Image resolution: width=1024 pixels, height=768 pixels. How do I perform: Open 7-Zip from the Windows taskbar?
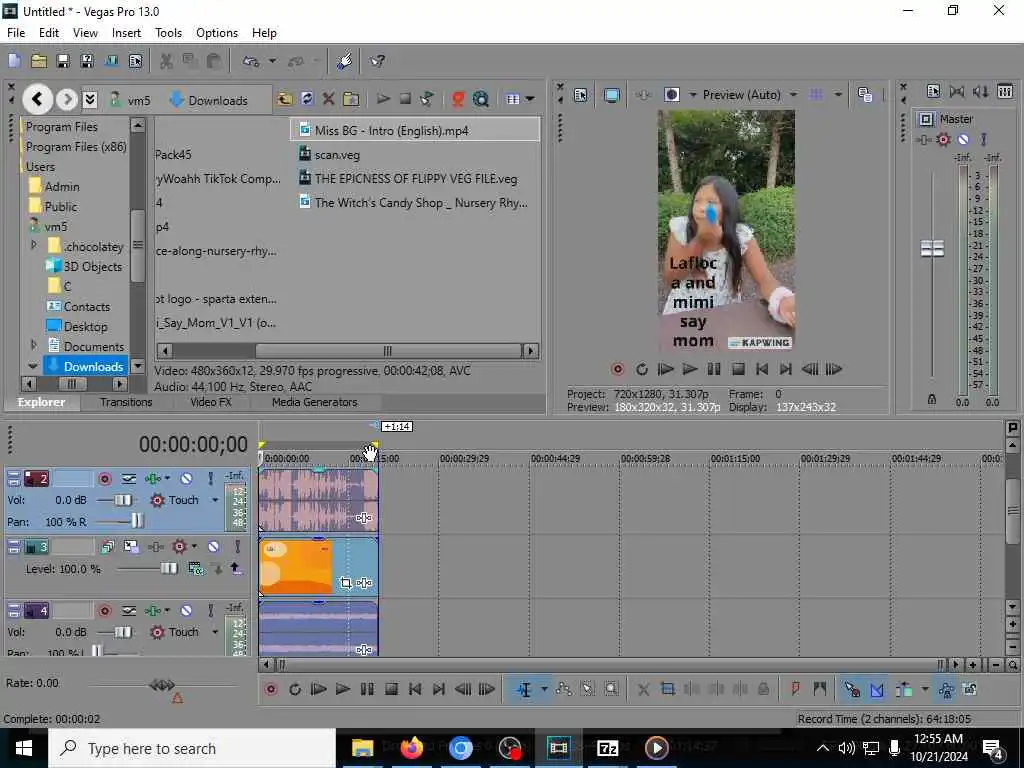click(607, 748)
